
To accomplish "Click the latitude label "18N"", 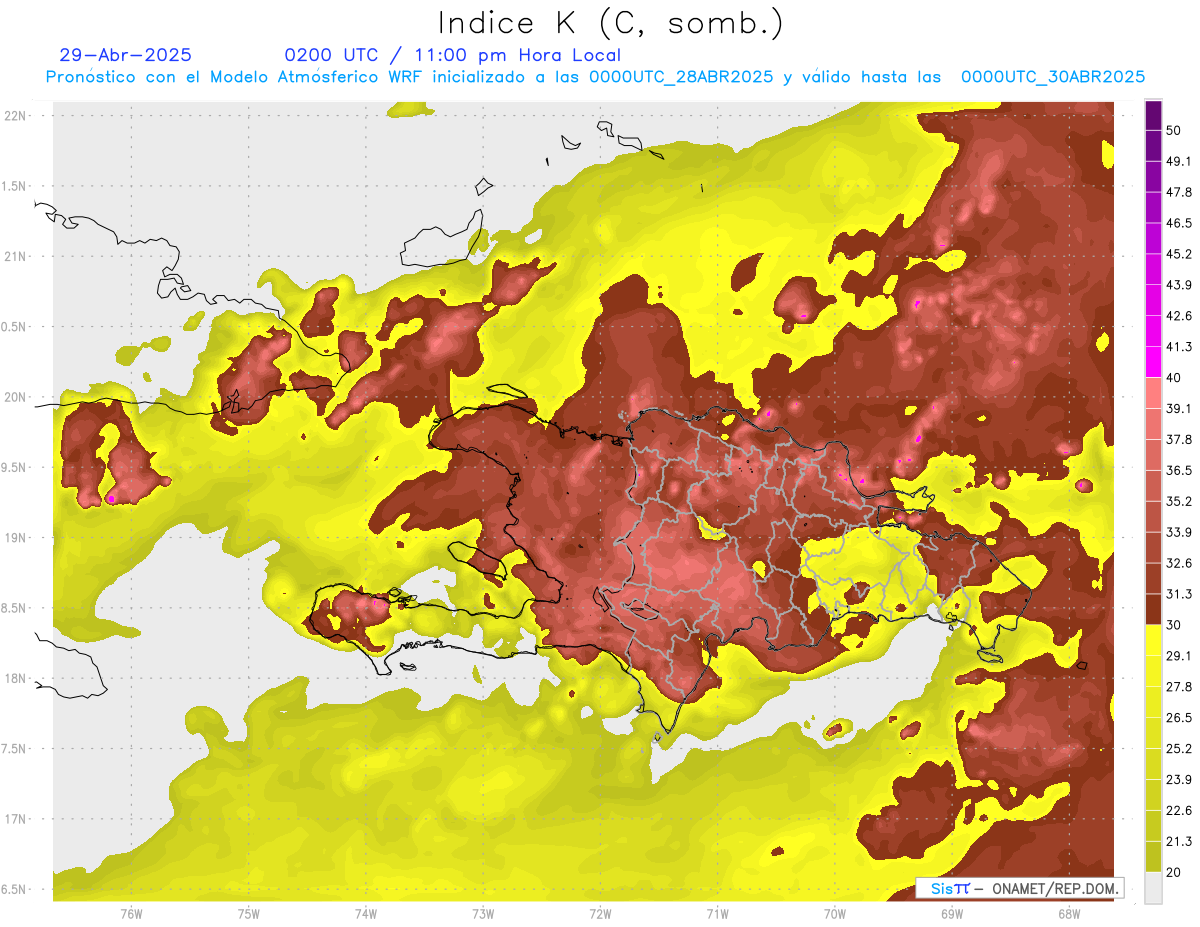I will (x=15, y=679).
